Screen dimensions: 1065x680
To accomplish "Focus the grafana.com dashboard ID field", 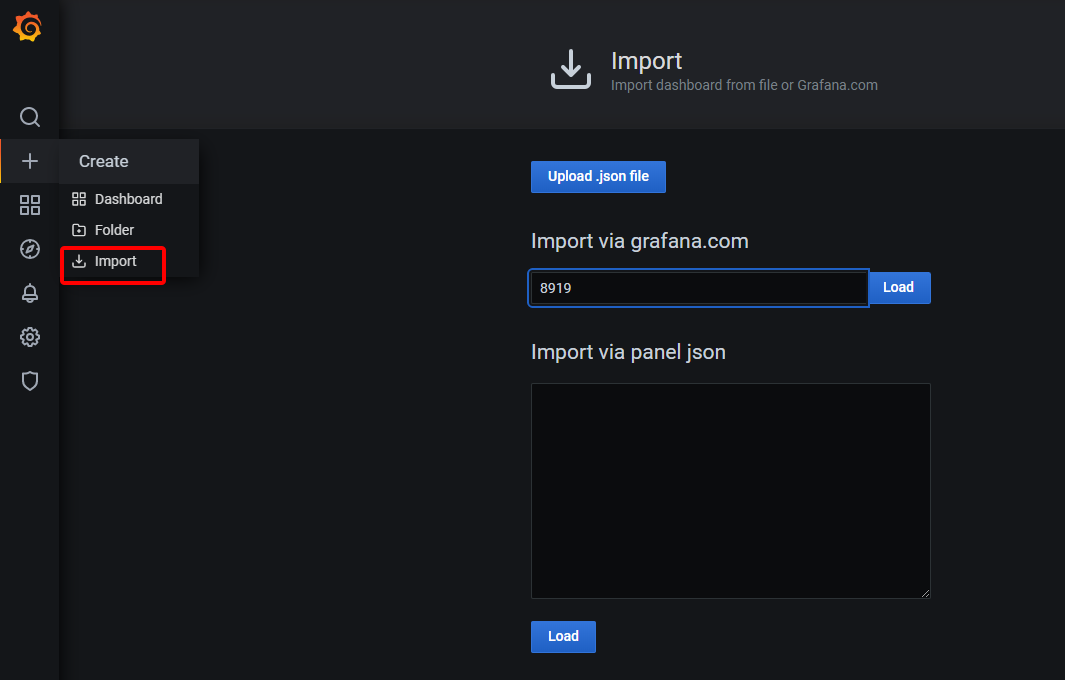I will (698, 288).
